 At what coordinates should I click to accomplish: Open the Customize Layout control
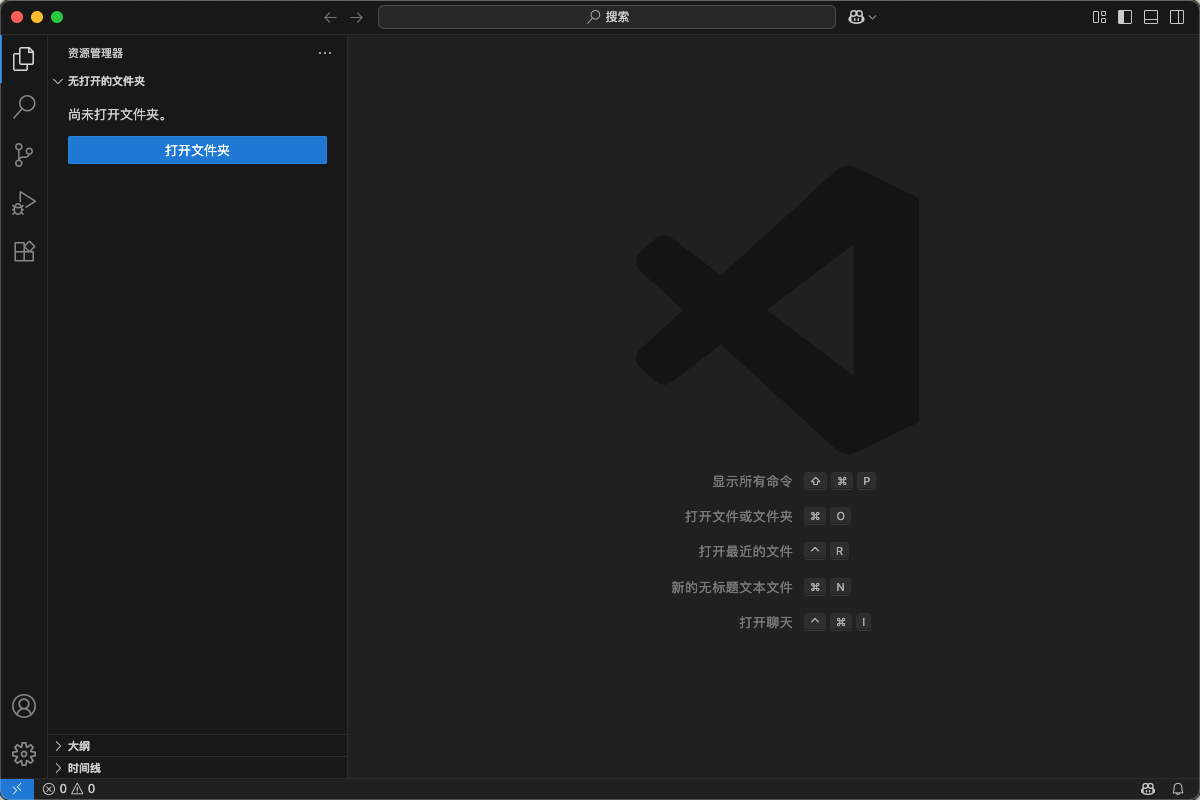pyautogui.click(x=1099, y=17)
